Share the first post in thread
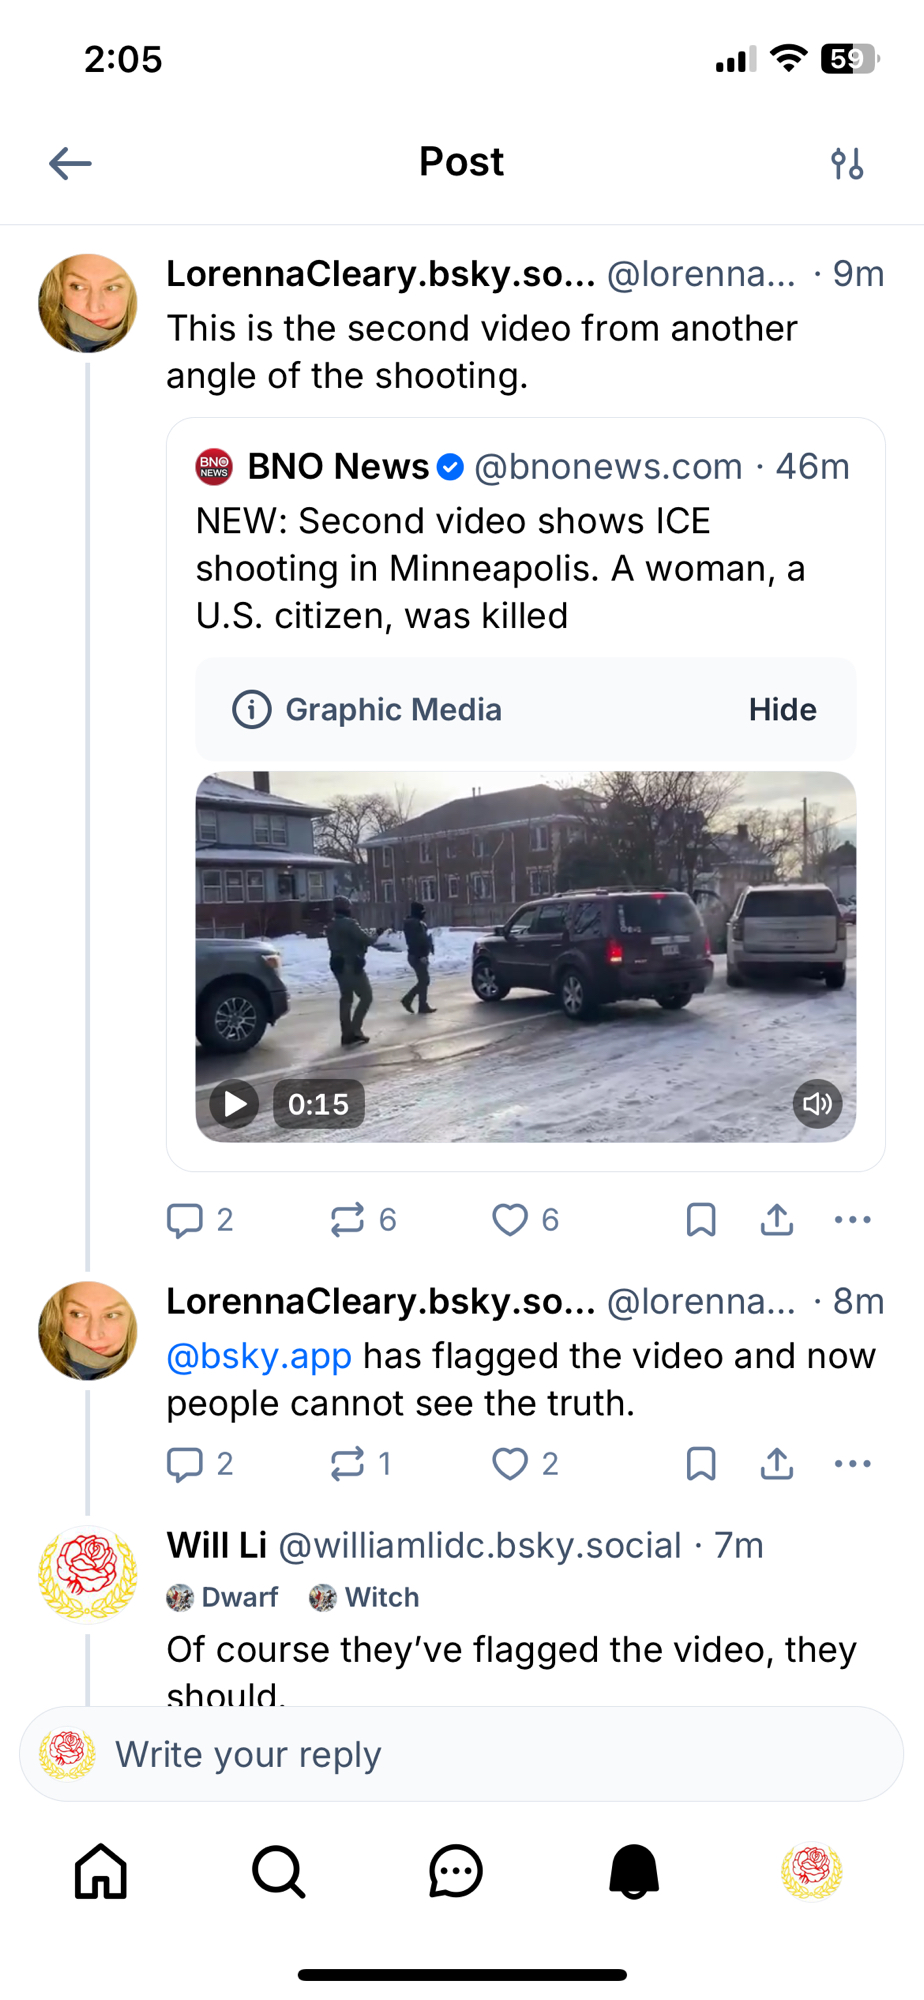 tap(777, 1220)
